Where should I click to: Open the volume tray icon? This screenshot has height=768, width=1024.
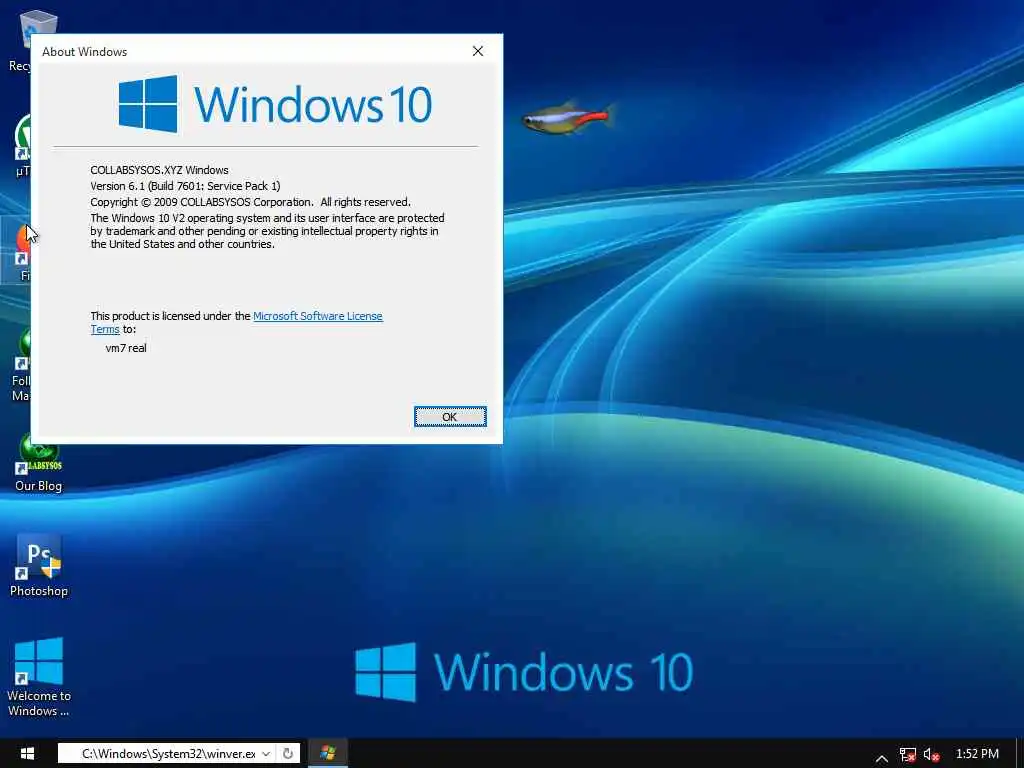932,755
